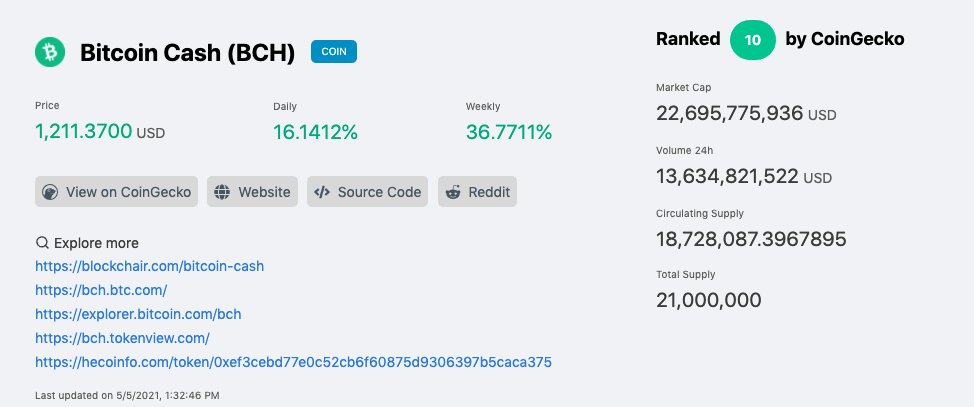This screenshot has height=407, width=974.
Task: Open the bch.tokenview.com link
Action: click(x=122, y=339)
